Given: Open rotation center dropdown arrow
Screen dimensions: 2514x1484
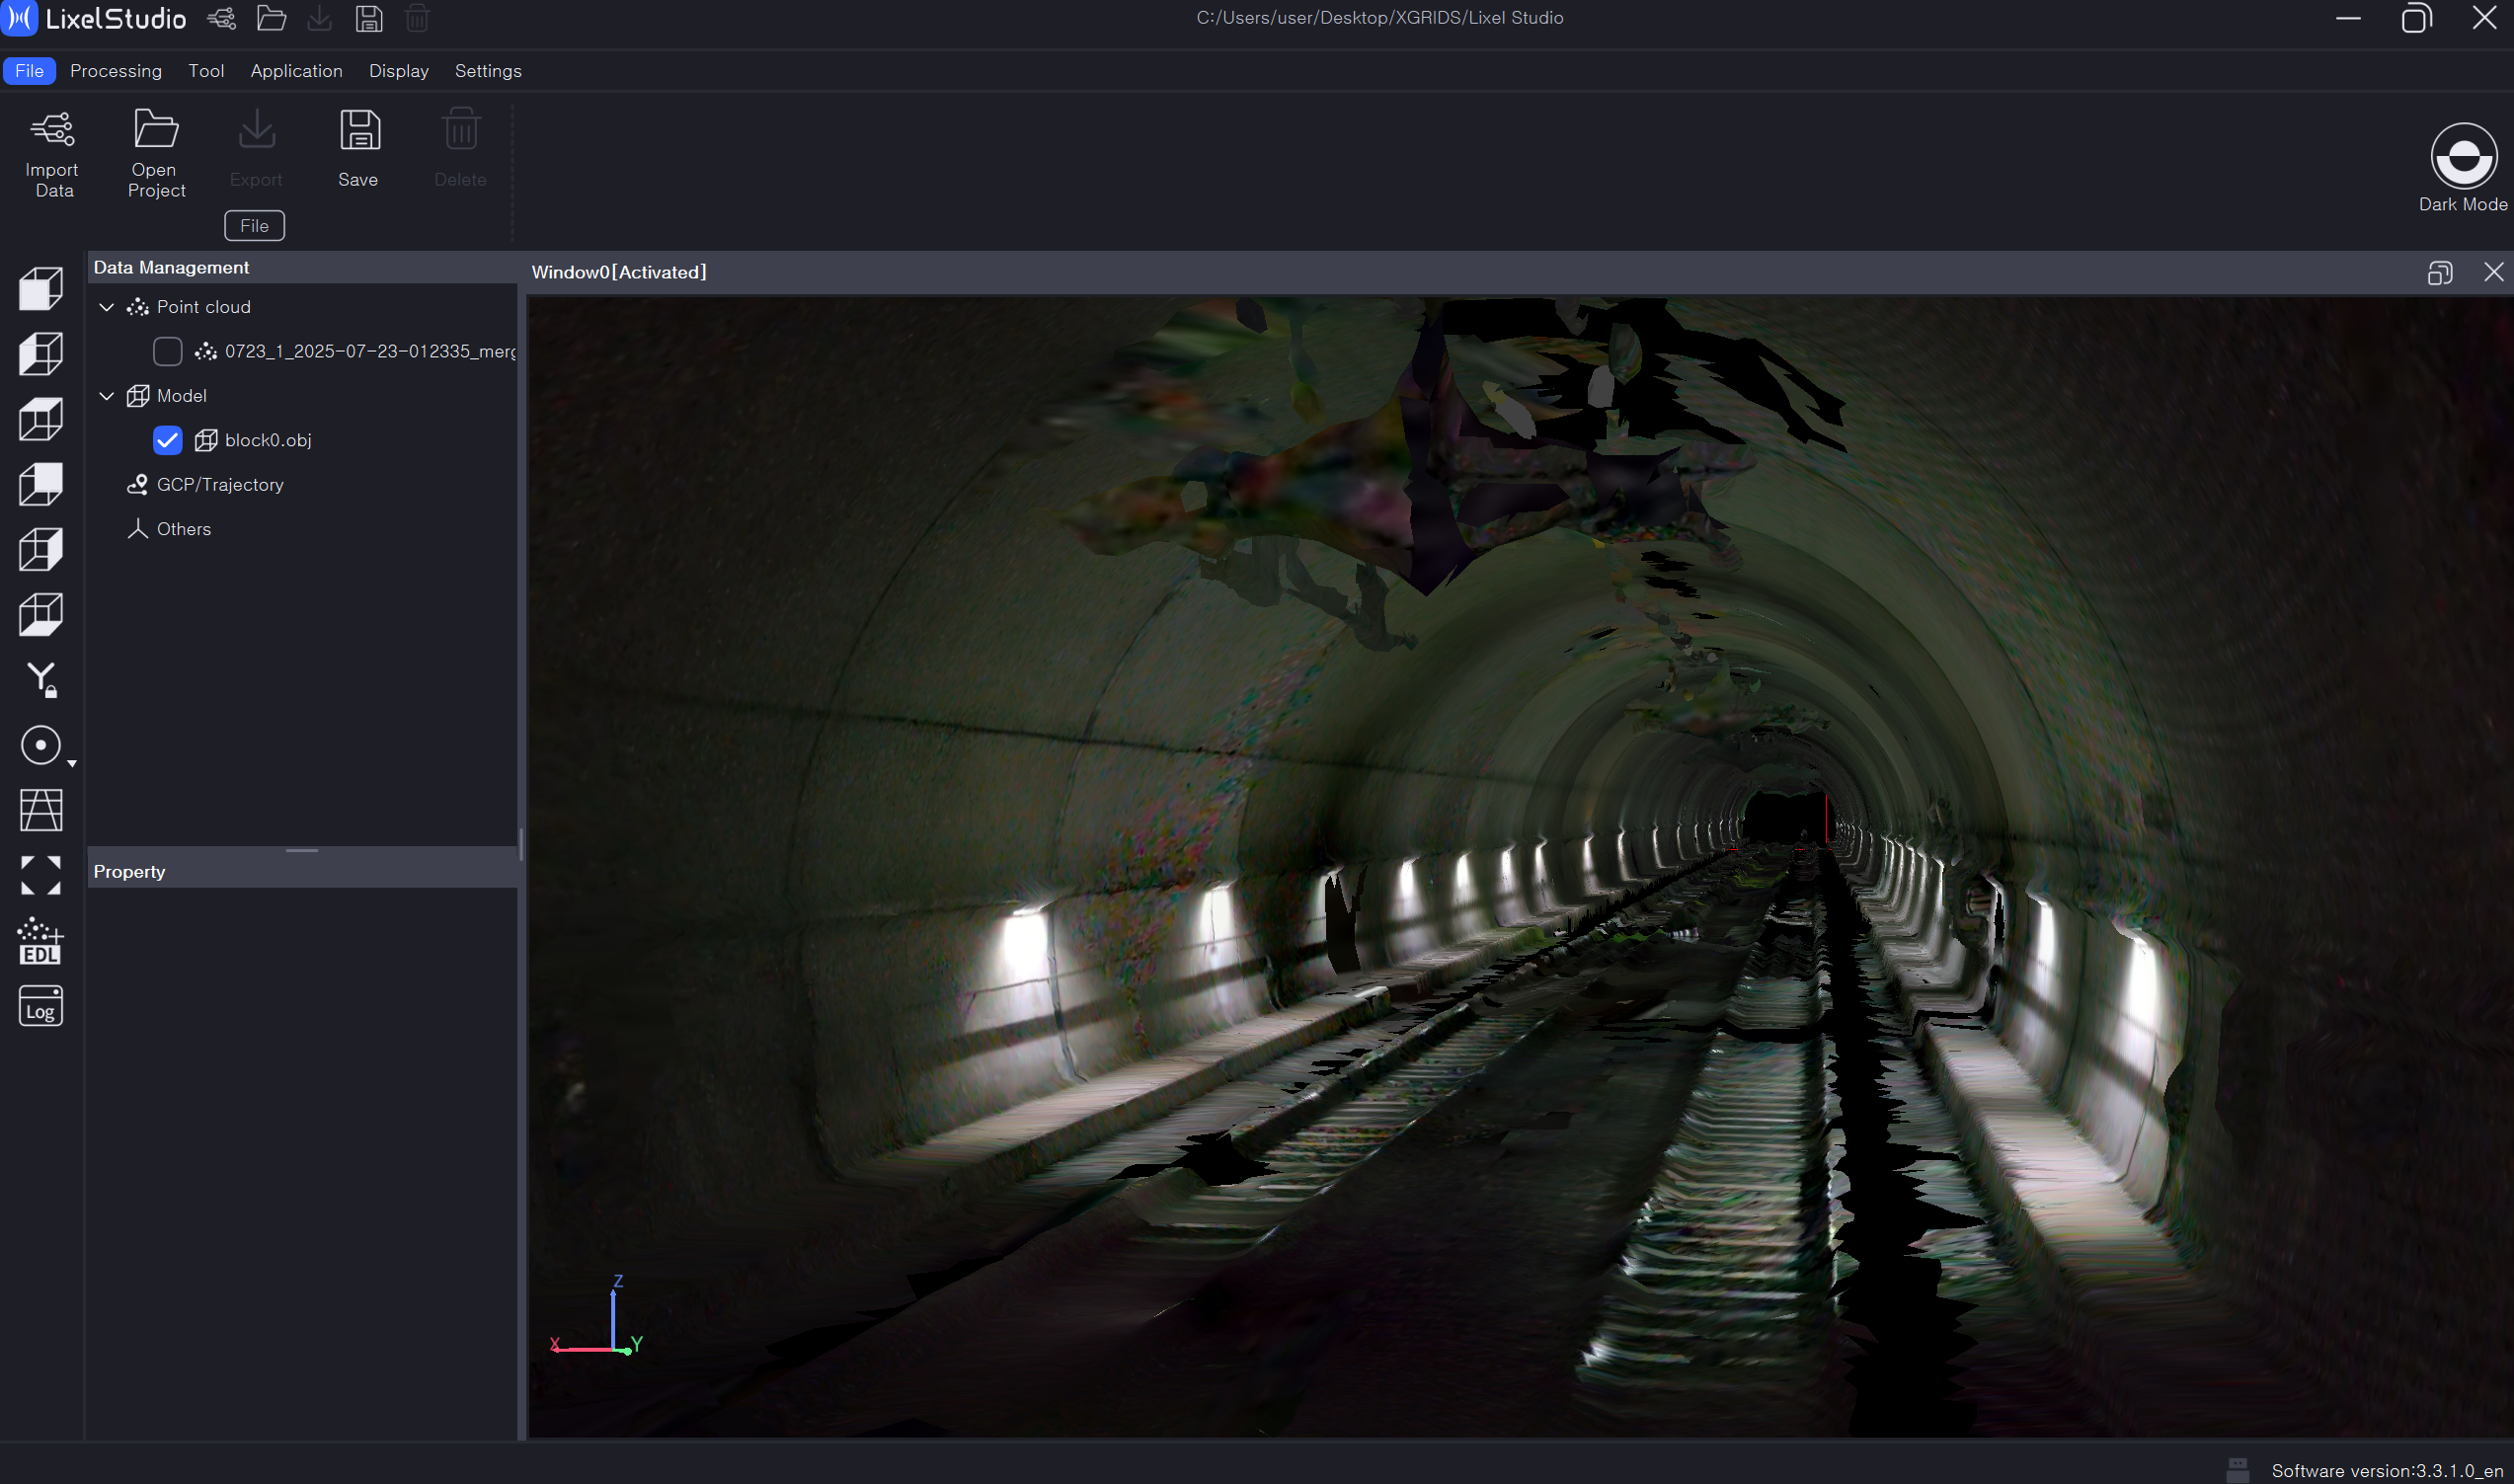Looking at the screenshot, I should (x=72, y=764).
